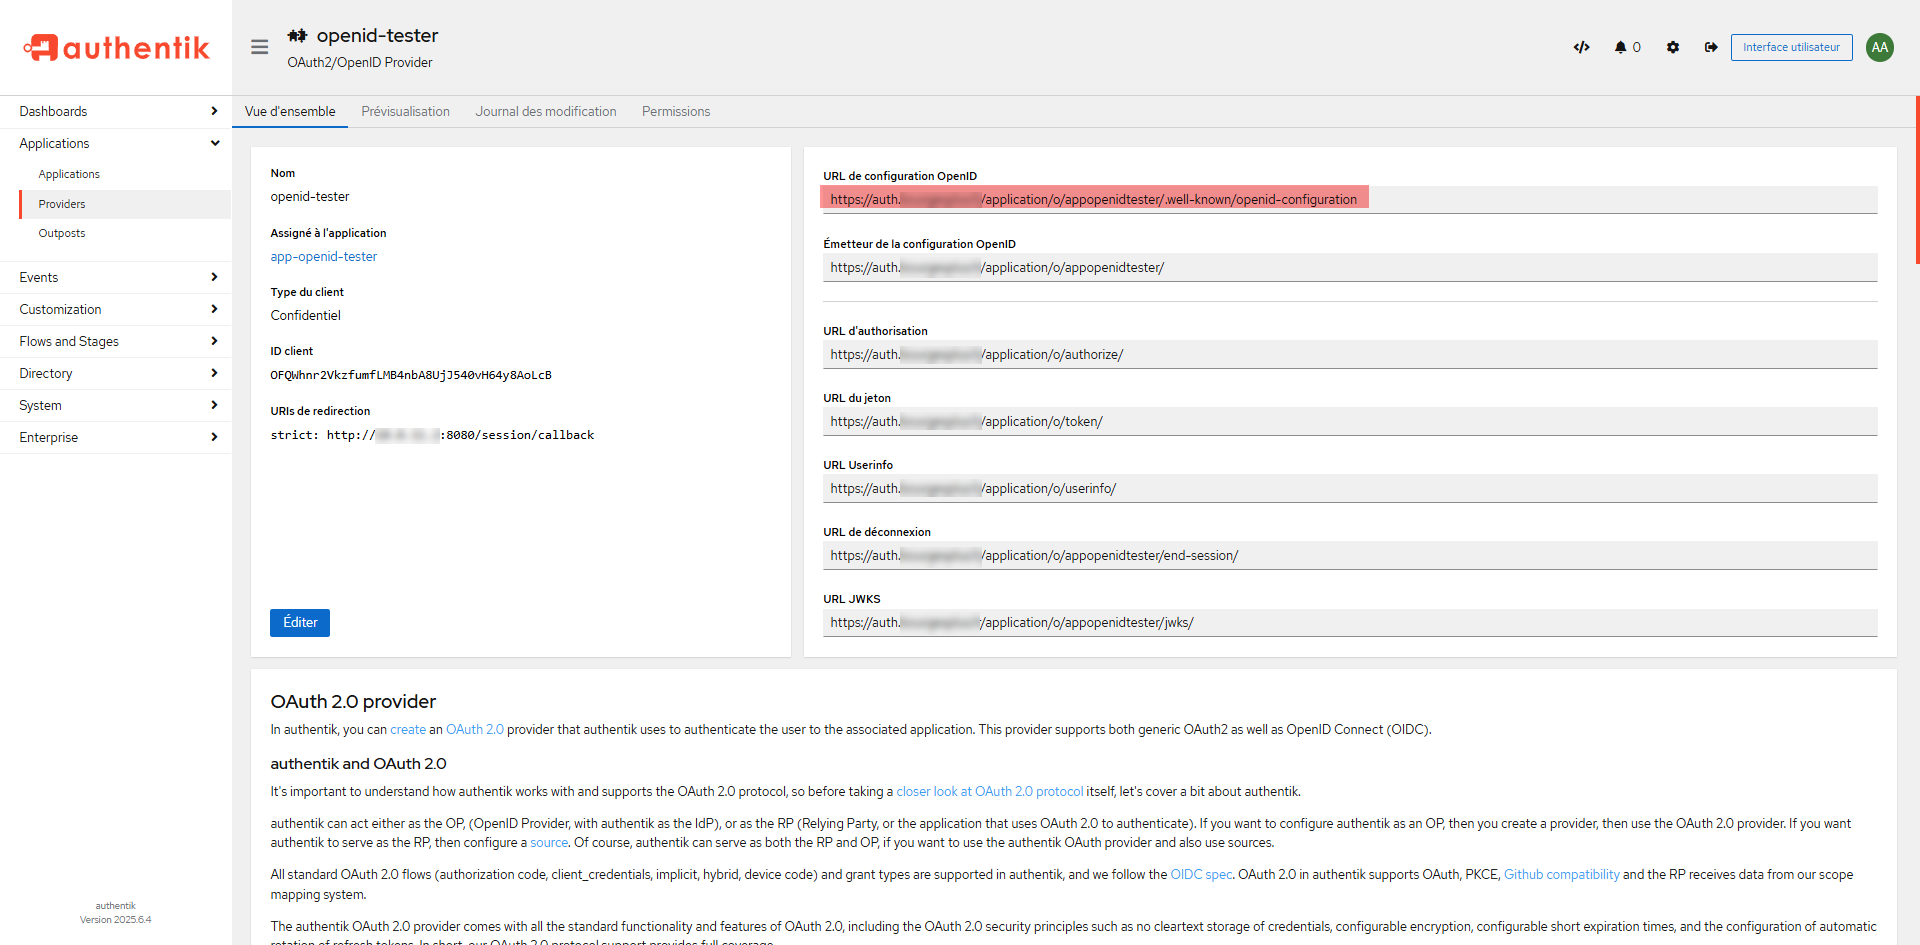The height and width of the screenshot is (945, 1920).
Task: Open the Permissions tab
Action: pos(675,111)
